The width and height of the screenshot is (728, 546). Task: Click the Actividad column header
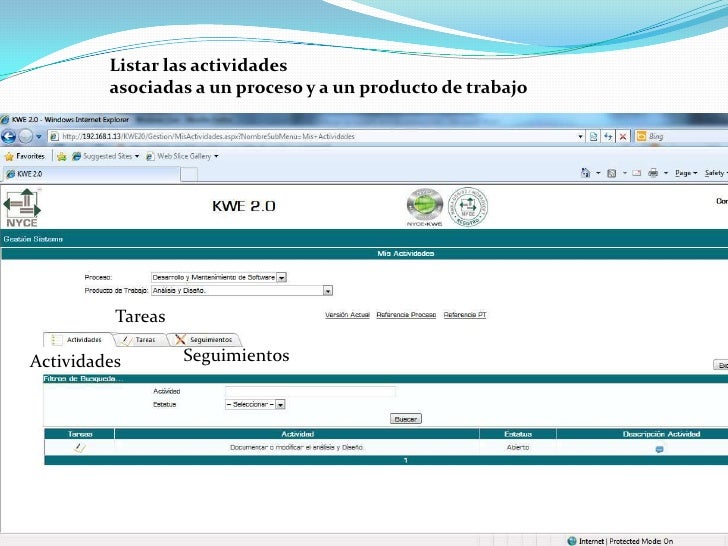(x=297, y=434)
